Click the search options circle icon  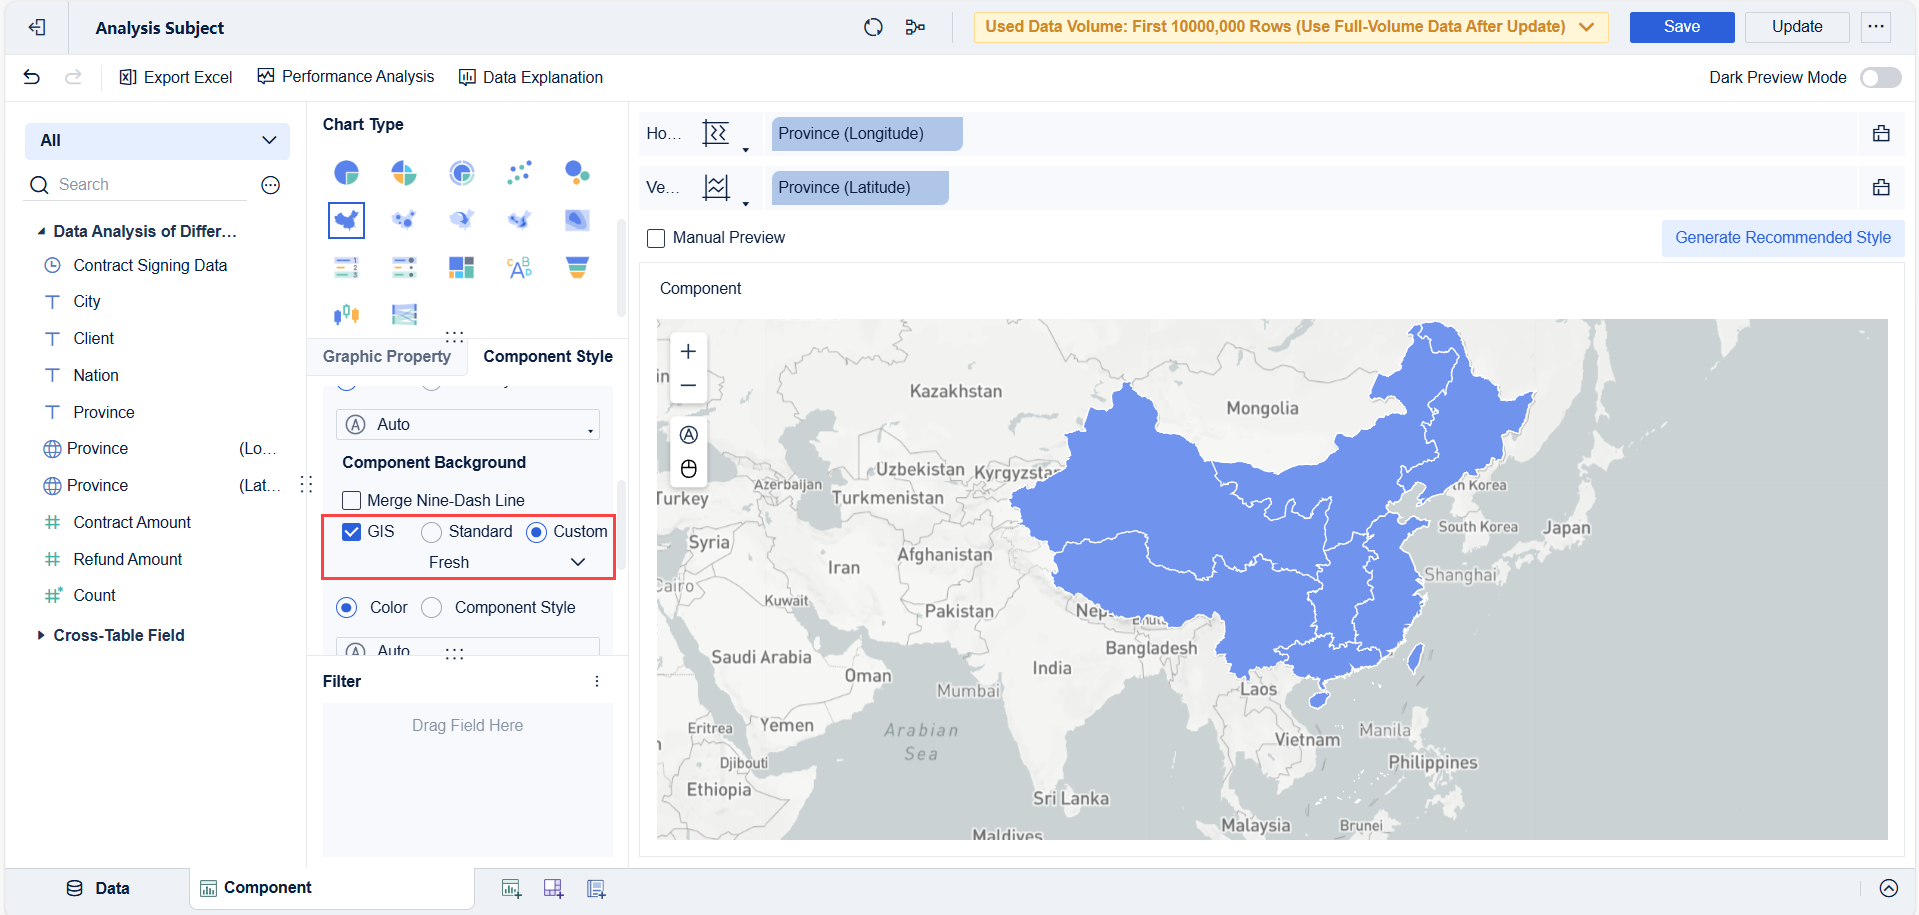[x=270, y=185]
